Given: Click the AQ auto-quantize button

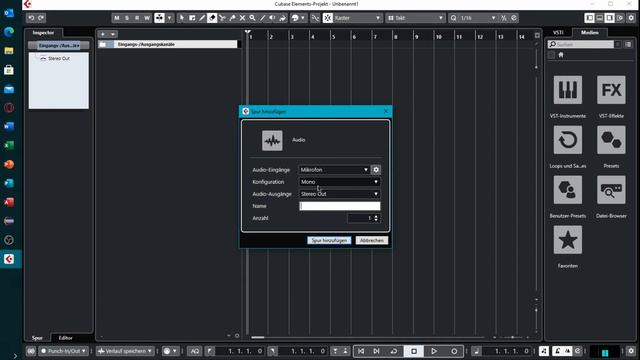Looking at the screenshot, I should point(195,351).
